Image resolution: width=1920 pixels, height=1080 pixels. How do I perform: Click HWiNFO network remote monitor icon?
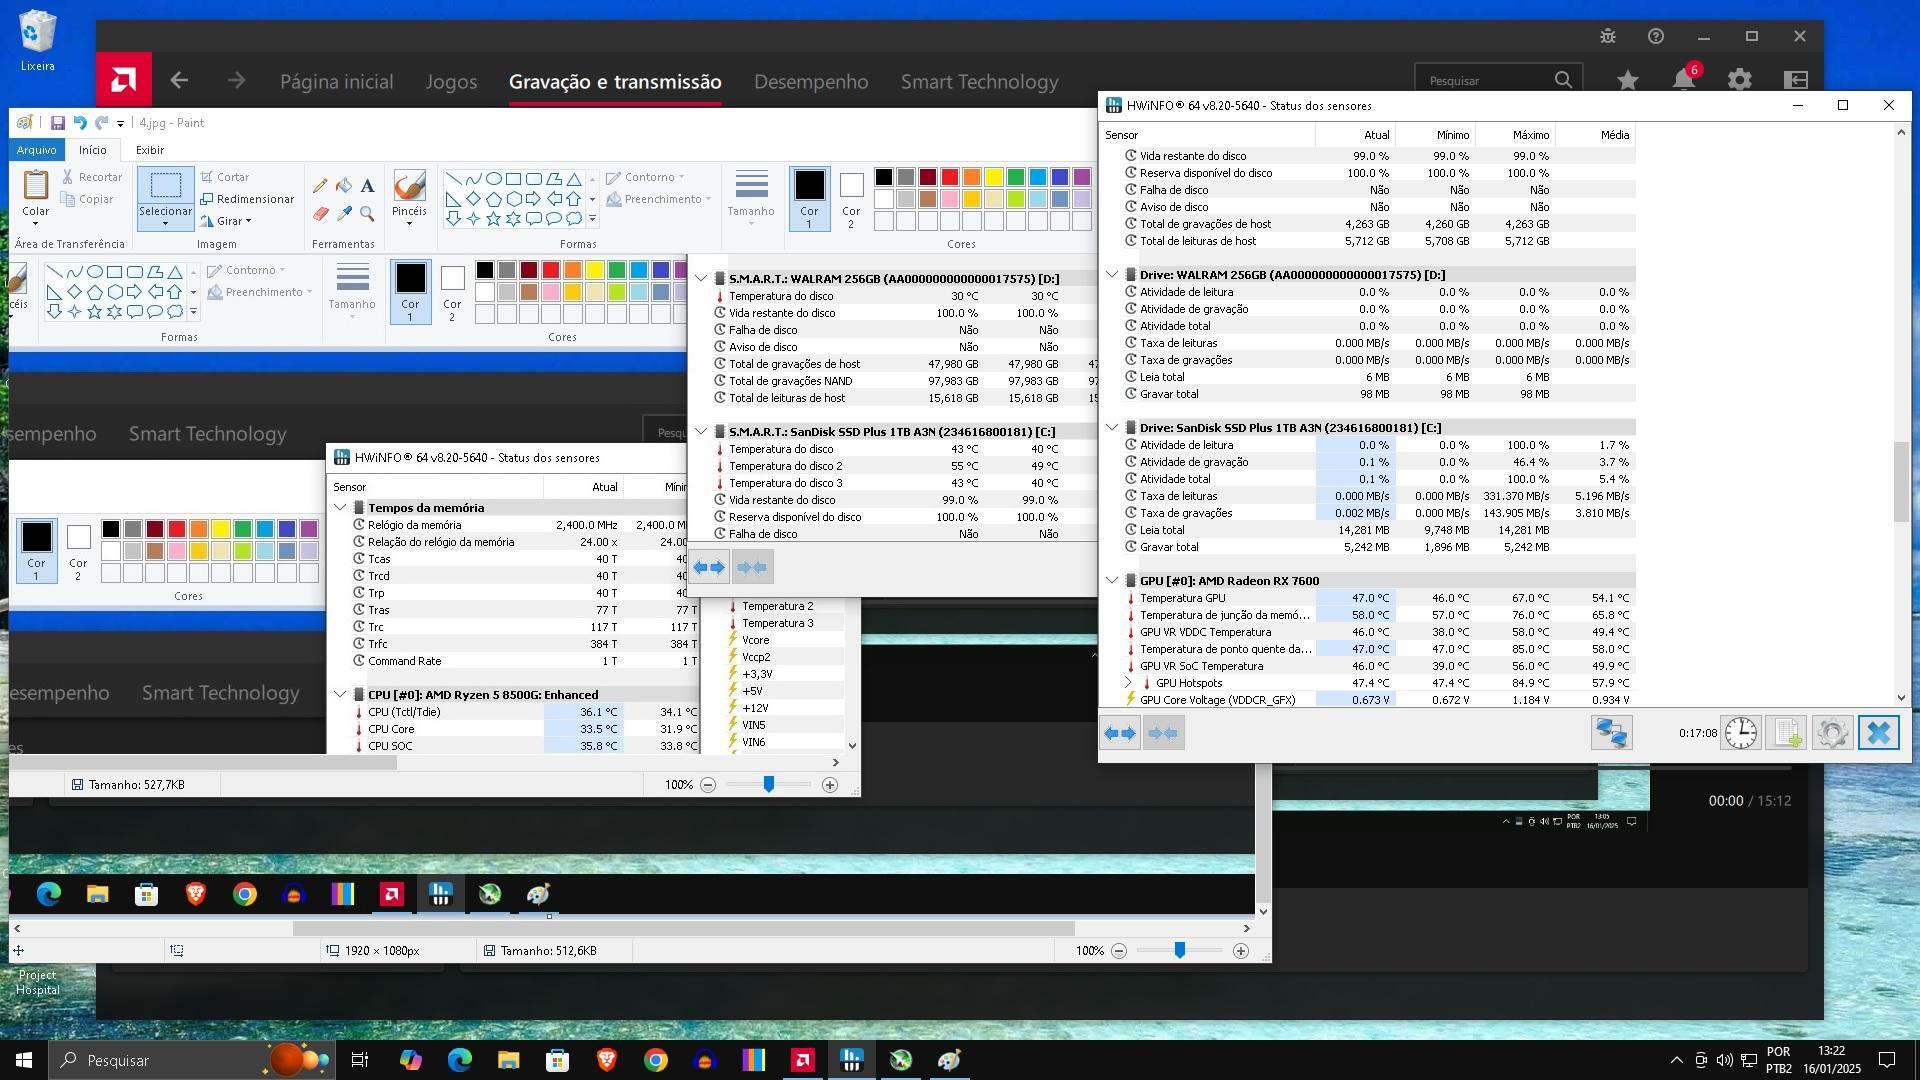tap(1611, 733)
